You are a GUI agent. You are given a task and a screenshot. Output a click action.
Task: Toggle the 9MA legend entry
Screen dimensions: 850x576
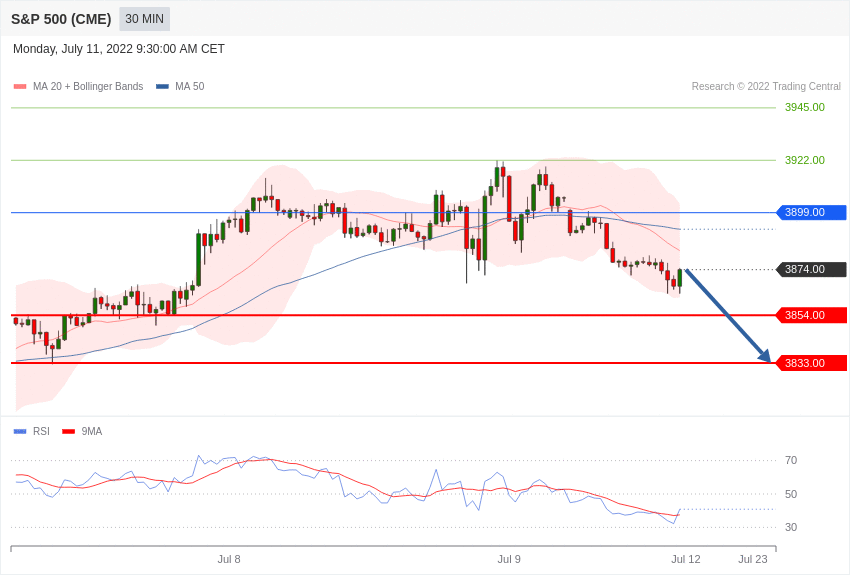(82, 431)
